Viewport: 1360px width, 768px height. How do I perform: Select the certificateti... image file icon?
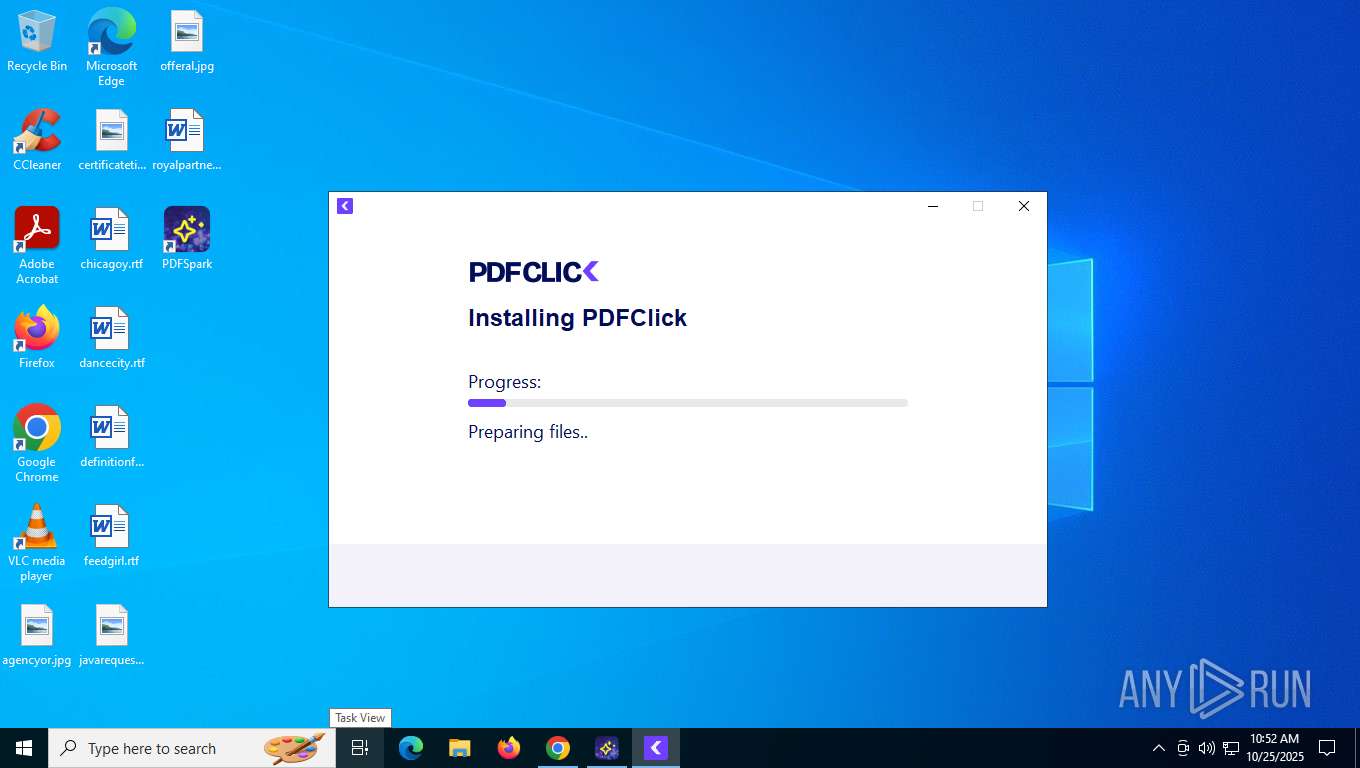(112, 140)
